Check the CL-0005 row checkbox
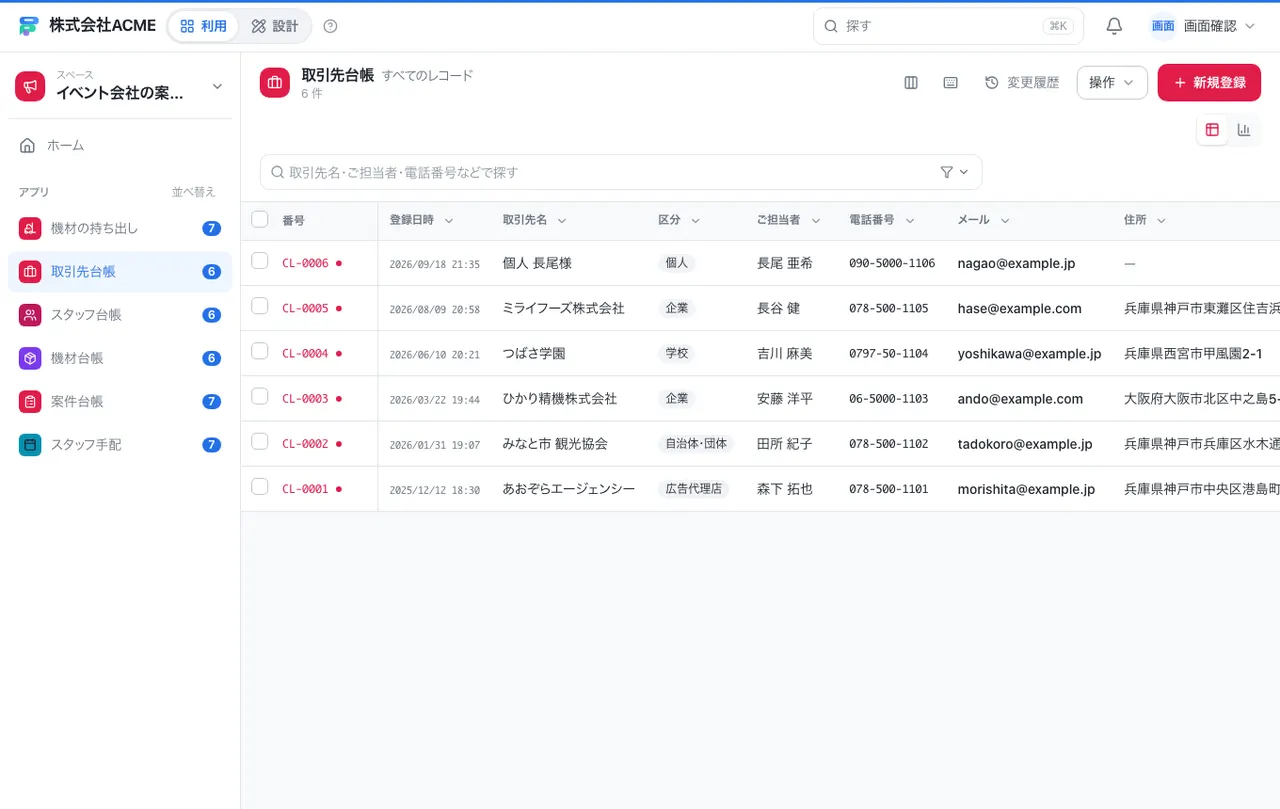Screen dimensions: 1280x809 tap(260, 306)
